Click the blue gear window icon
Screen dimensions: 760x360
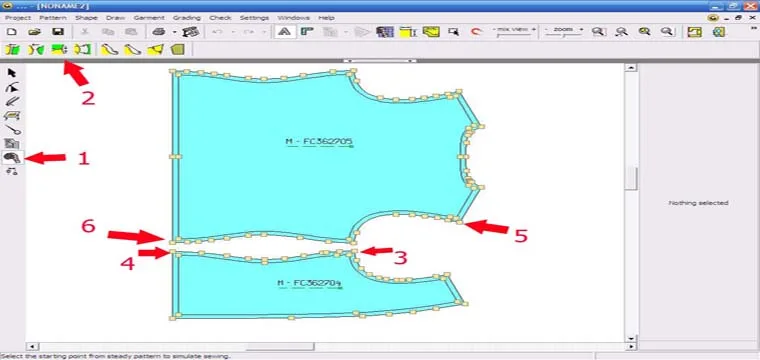coord(718,32)
